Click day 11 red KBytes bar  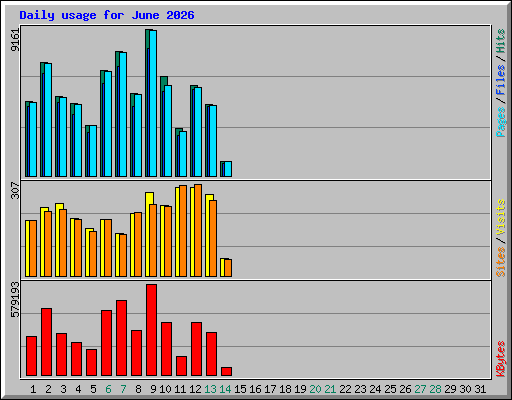point(181,366)
